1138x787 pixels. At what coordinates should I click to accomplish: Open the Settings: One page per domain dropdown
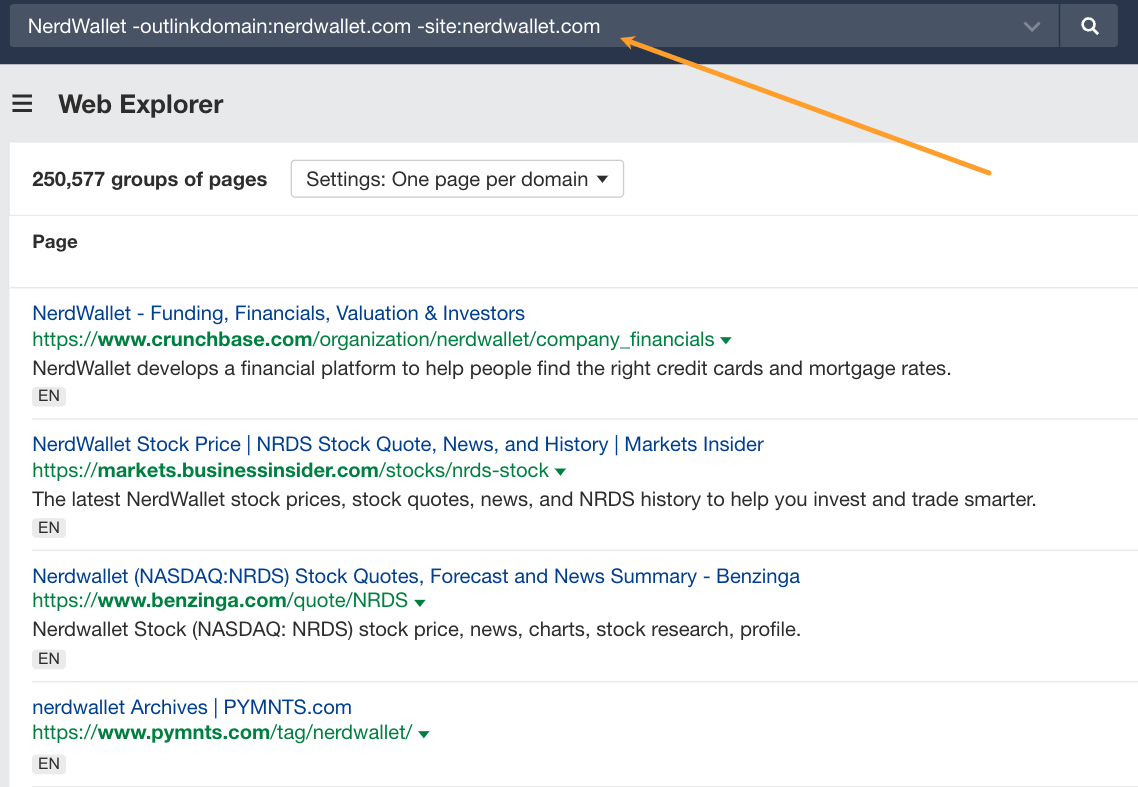coord(457,178)
